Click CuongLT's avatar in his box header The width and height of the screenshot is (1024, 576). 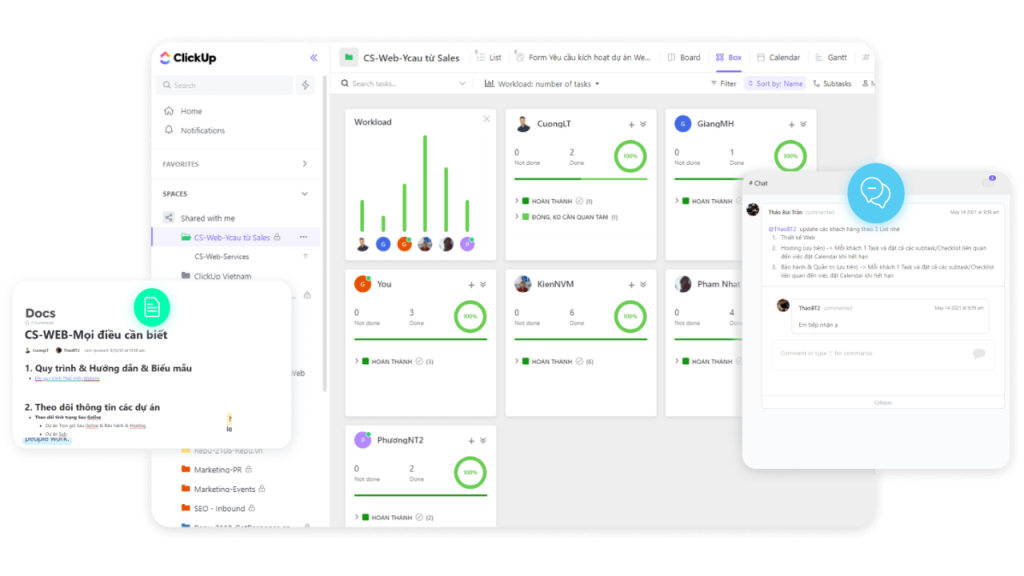tap(523, 123)
